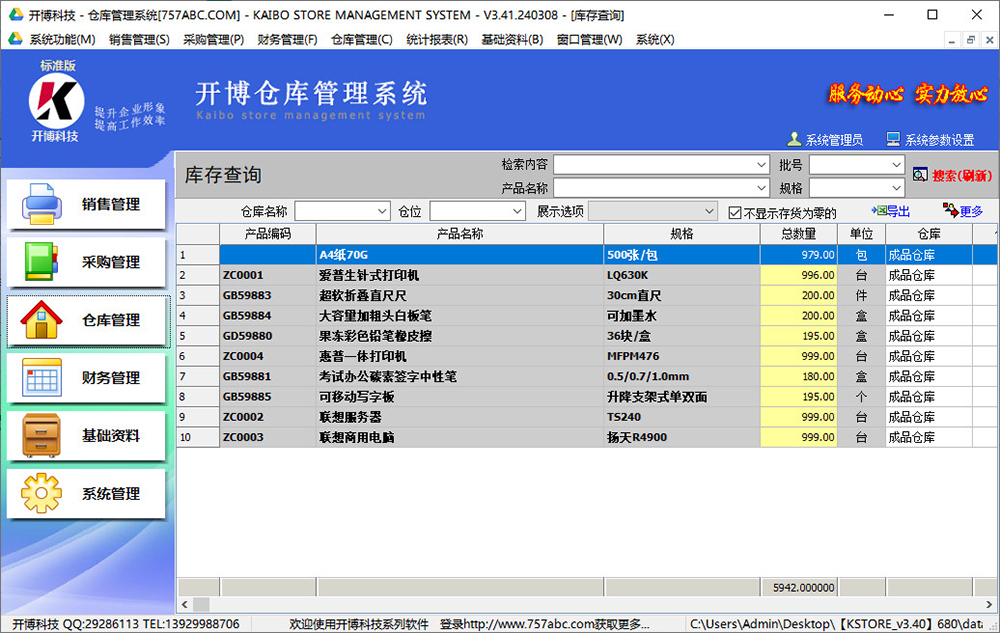Click the app icon left of 系统功能(M)
Screen dimensions: 1000x633
click(x=15, y=39)
